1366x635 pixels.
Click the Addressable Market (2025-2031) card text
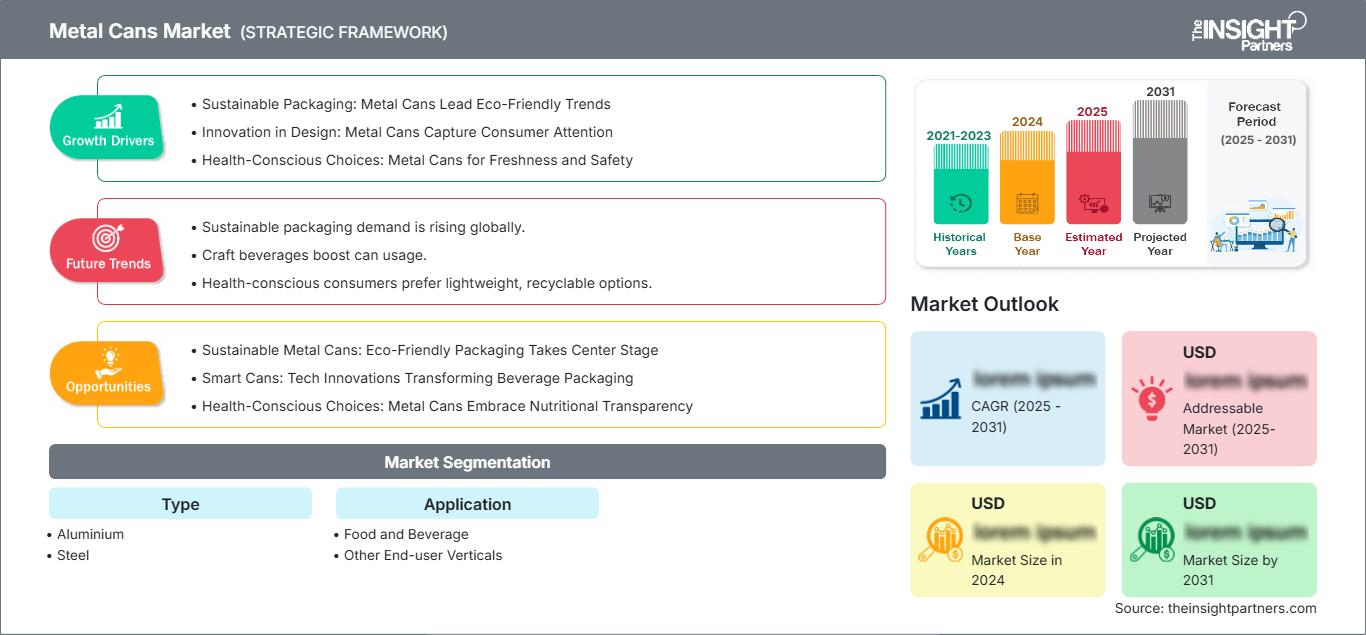point(1229,429)
